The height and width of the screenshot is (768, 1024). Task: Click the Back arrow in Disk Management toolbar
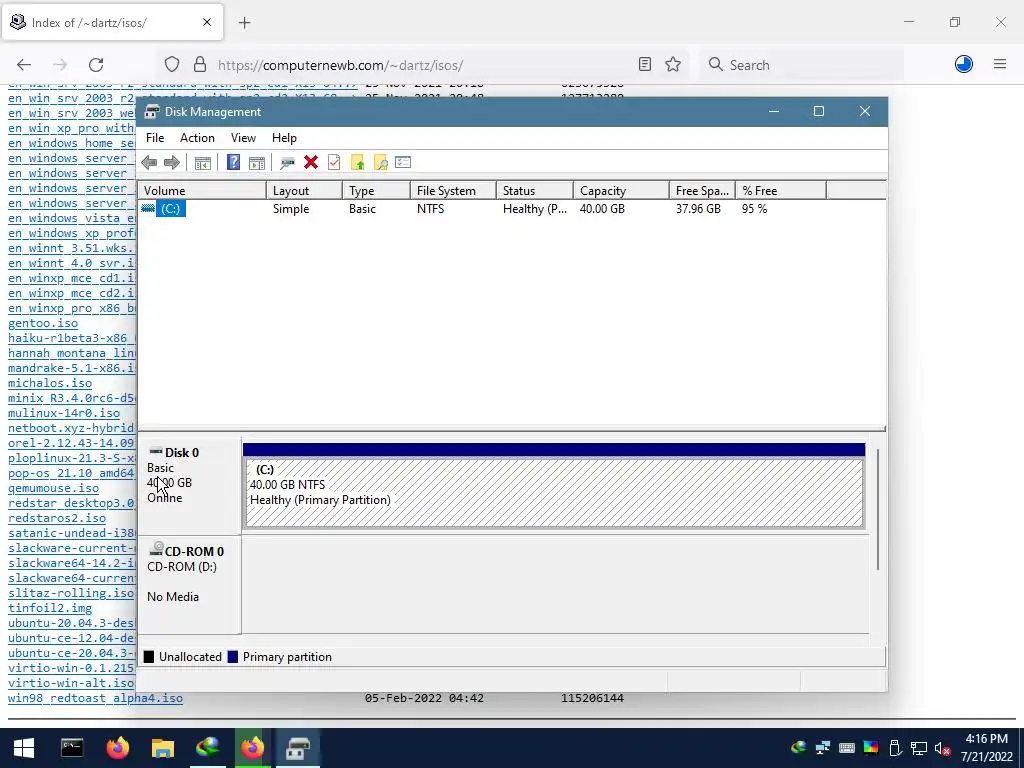149,163
